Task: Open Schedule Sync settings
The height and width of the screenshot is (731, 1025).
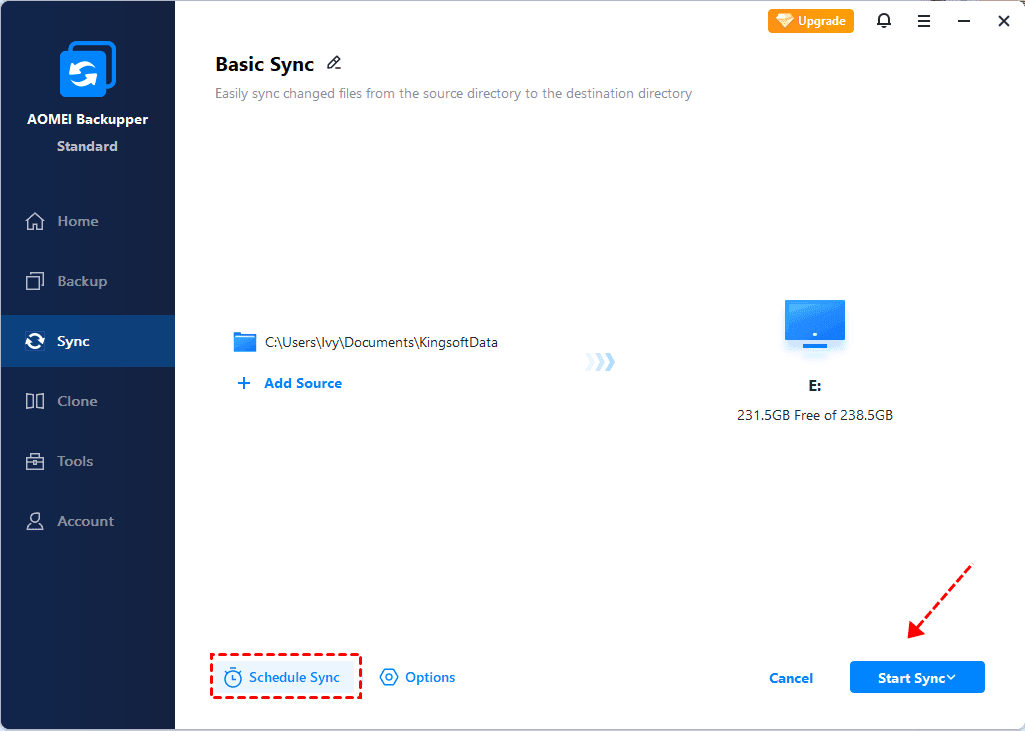Action: click(x=286, y=677)
